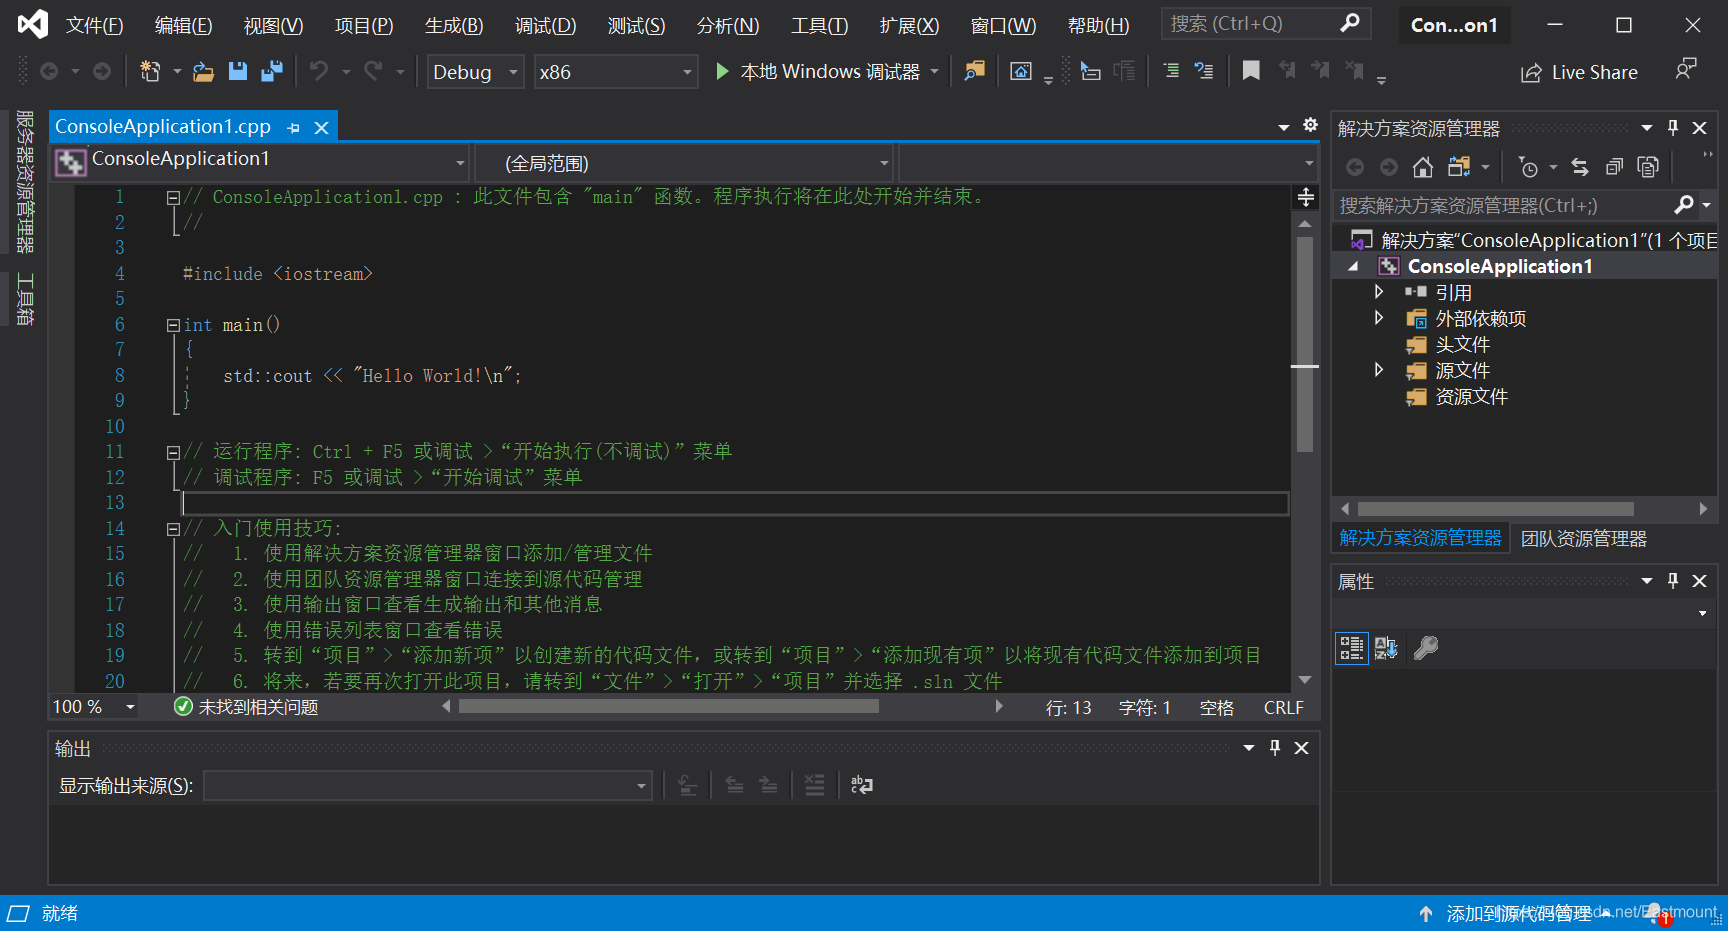This screenshot has height=931, width=1728.
Task: Collapse the comment block at line 11
Action: coord(173,452)
